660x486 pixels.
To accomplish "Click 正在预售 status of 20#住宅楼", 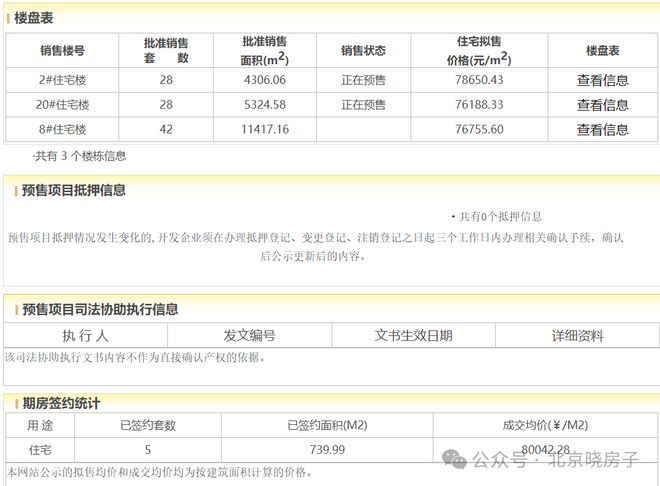I will [363, 105].
